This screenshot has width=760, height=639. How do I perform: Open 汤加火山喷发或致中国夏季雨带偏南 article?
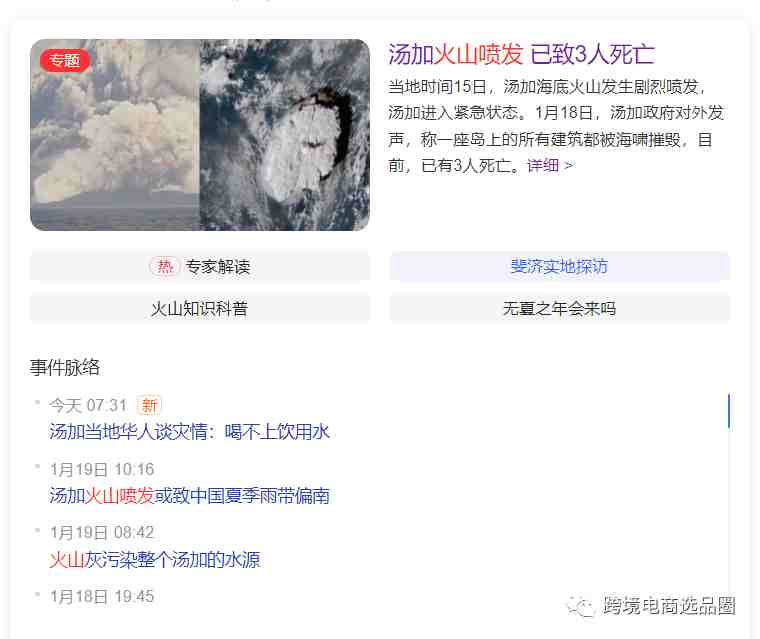(x=190, y=495)
